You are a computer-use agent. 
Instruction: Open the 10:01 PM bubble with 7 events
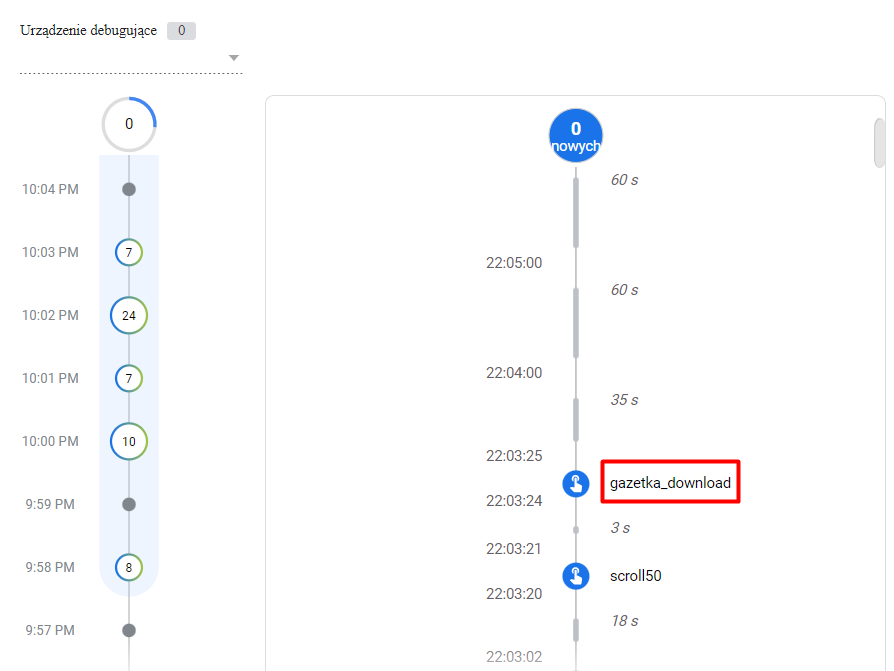point(129,378)
